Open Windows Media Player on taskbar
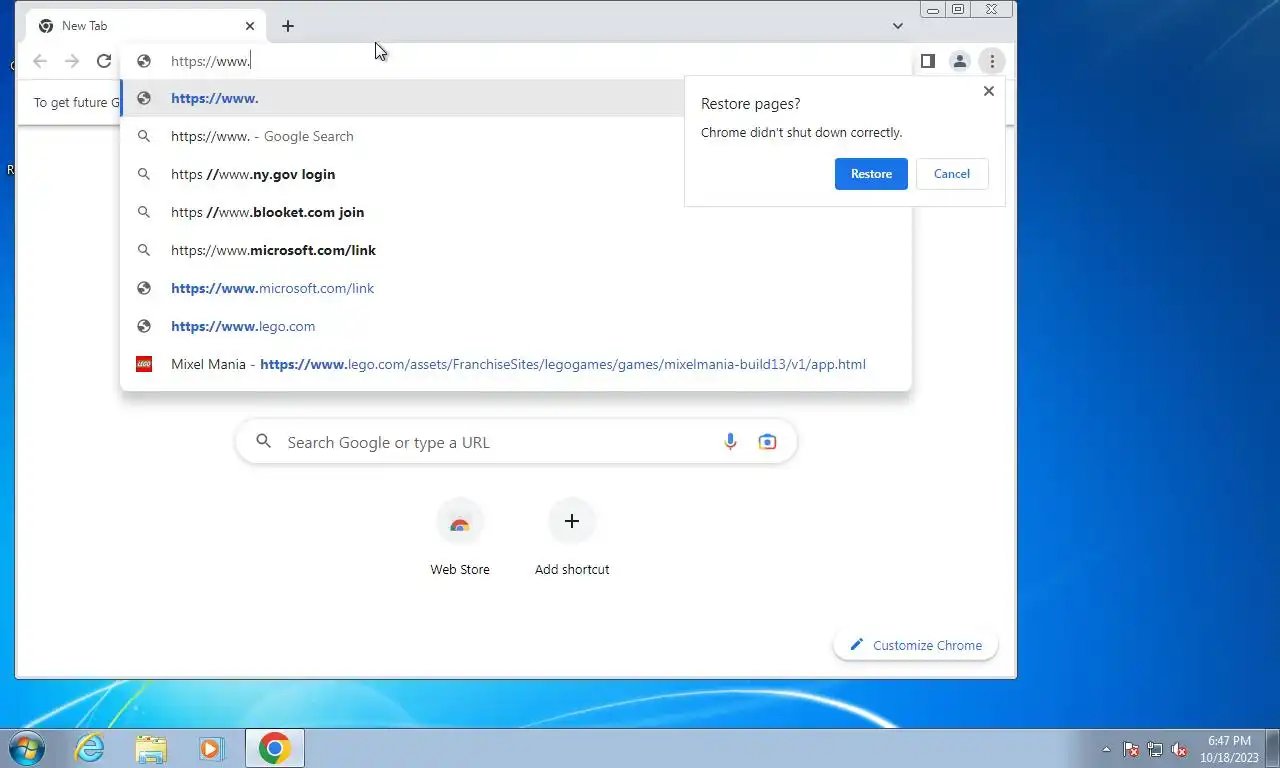This screenshot has width=1280, height=768. click(211, 748)
